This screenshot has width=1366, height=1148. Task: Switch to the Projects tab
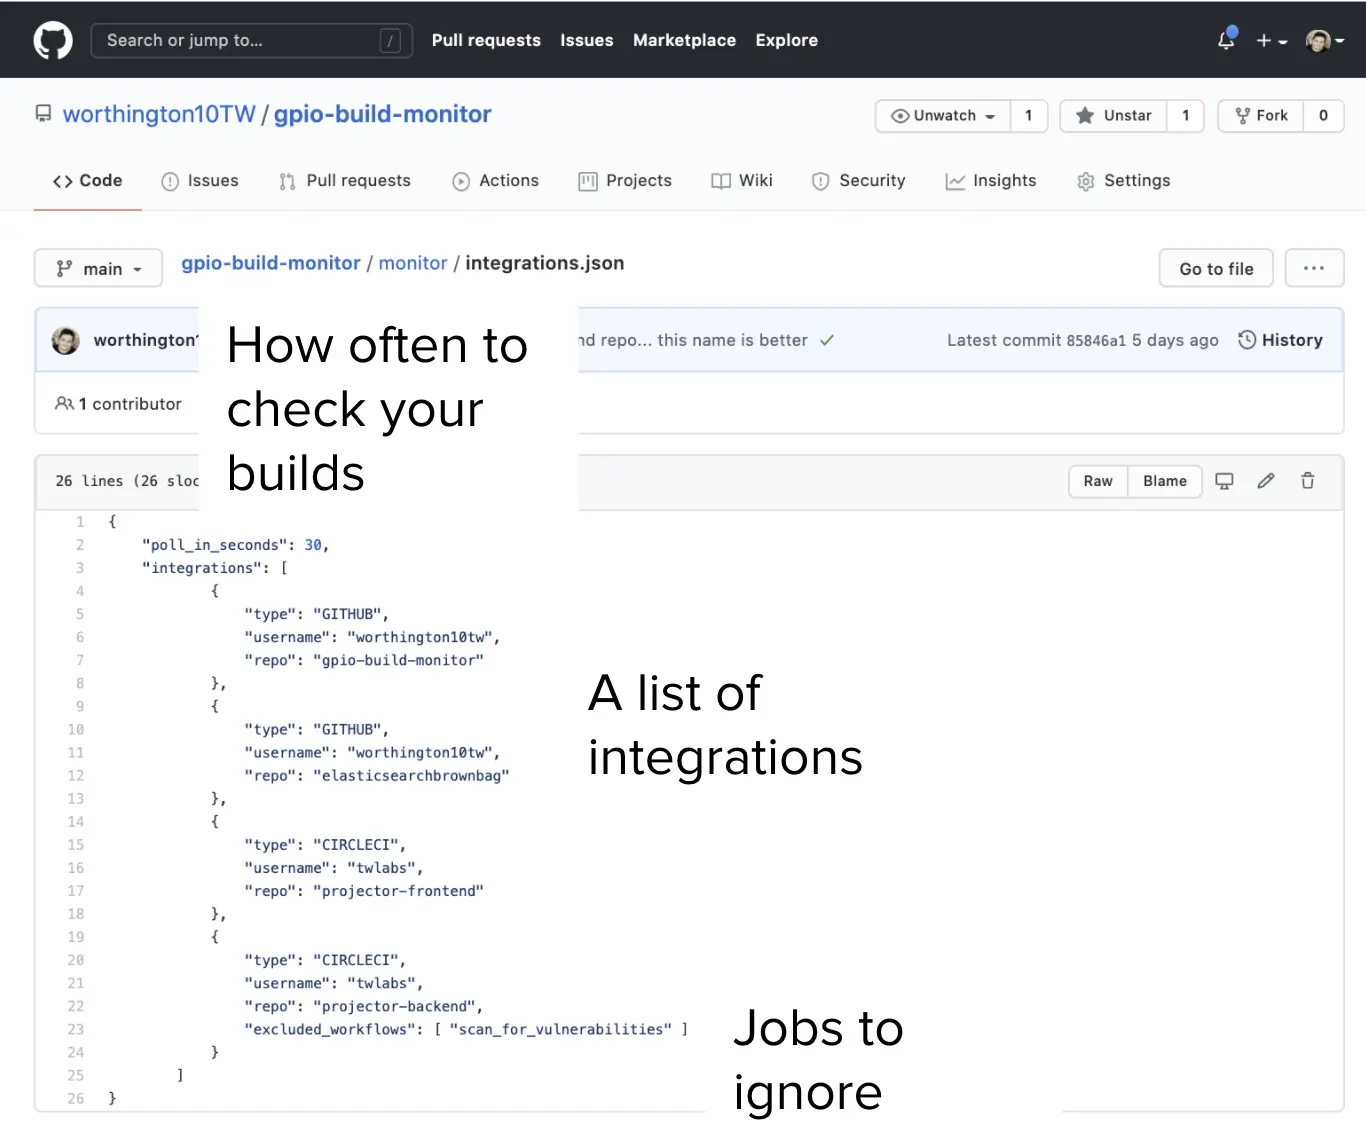click(625, 181)
